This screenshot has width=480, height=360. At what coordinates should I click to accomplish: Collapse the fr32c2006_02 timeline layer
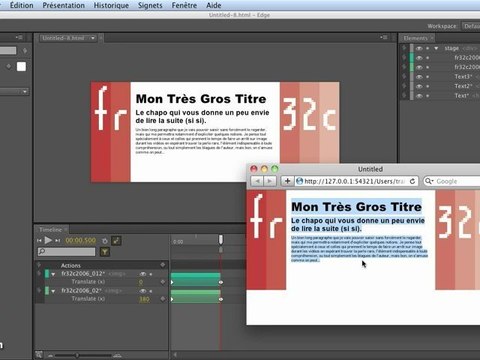point(53,291)
